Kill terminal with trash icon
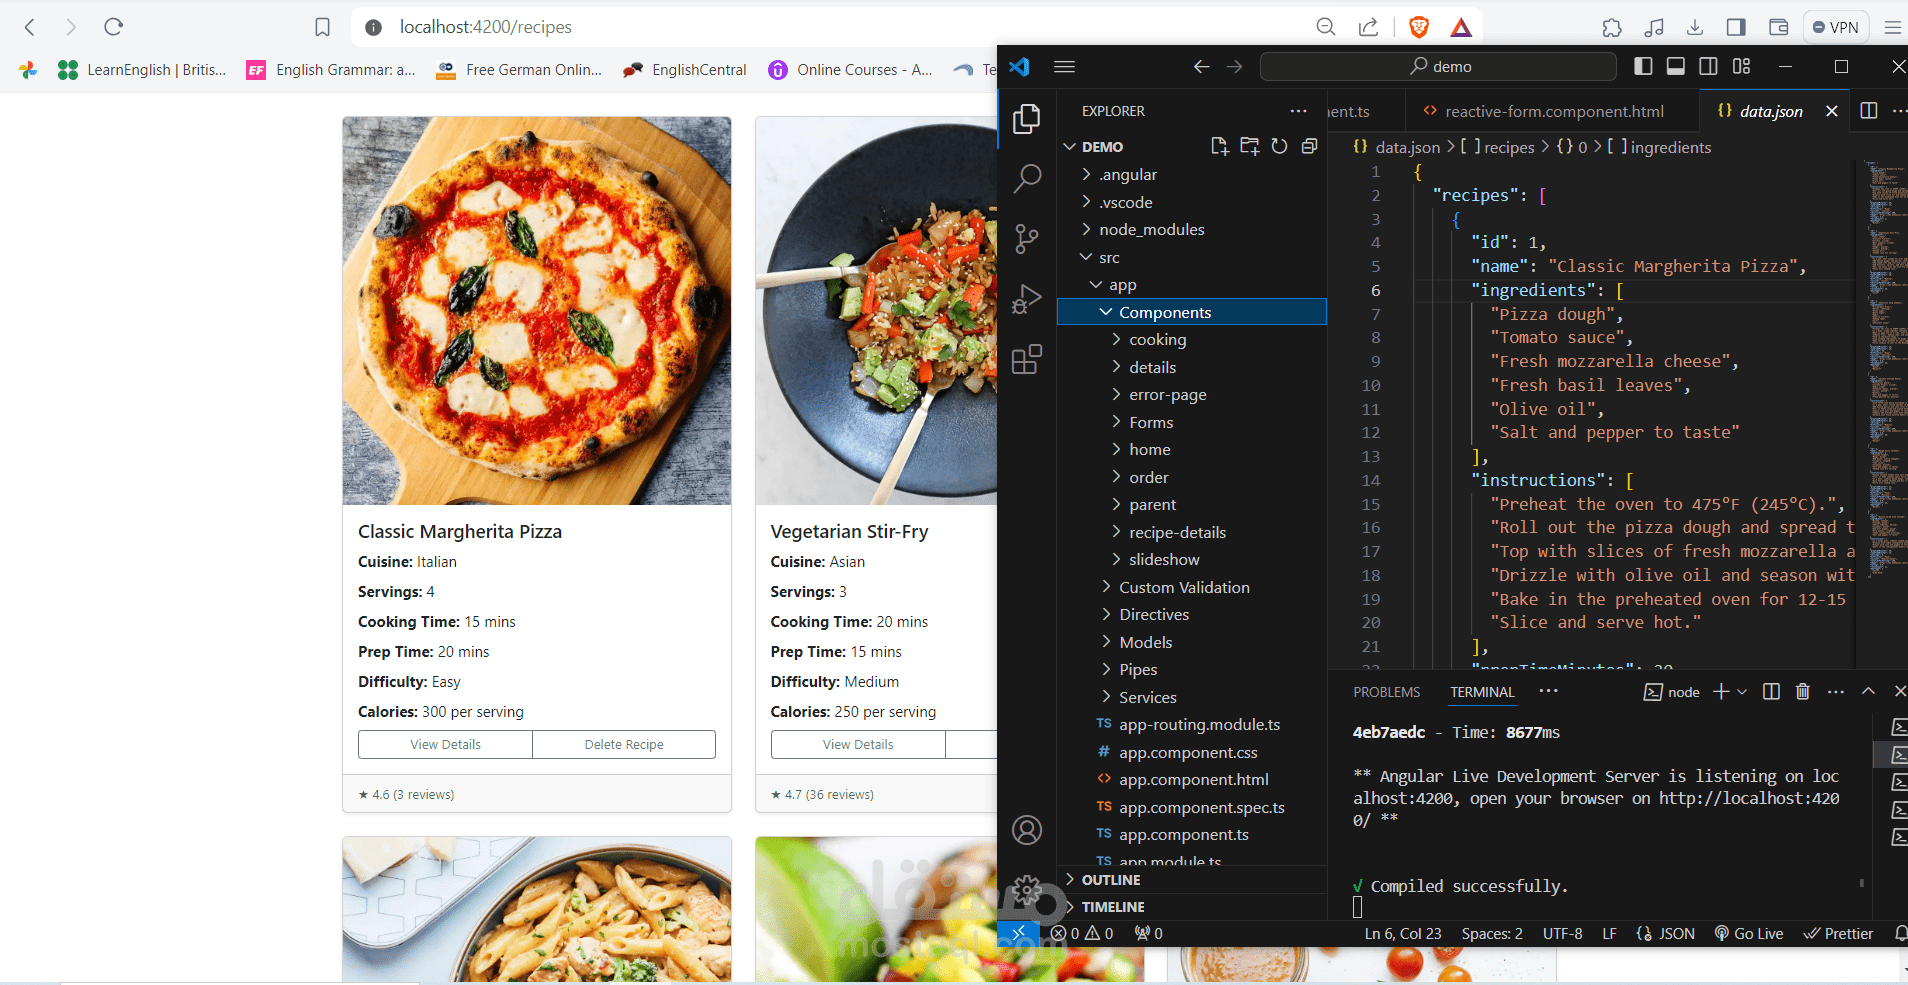This screenshot has width=1908, height=985. click(x=1802, y=692)
